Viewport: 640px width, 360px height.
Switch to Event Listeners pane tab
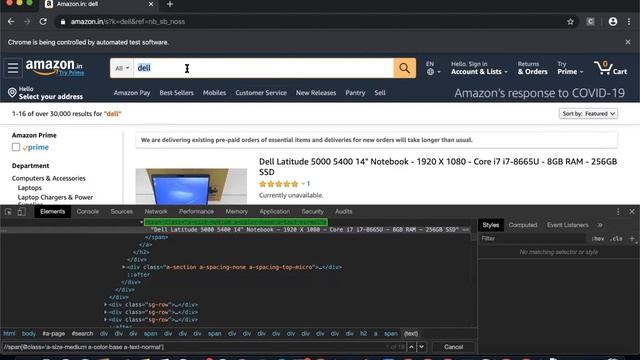click(568, 225)
